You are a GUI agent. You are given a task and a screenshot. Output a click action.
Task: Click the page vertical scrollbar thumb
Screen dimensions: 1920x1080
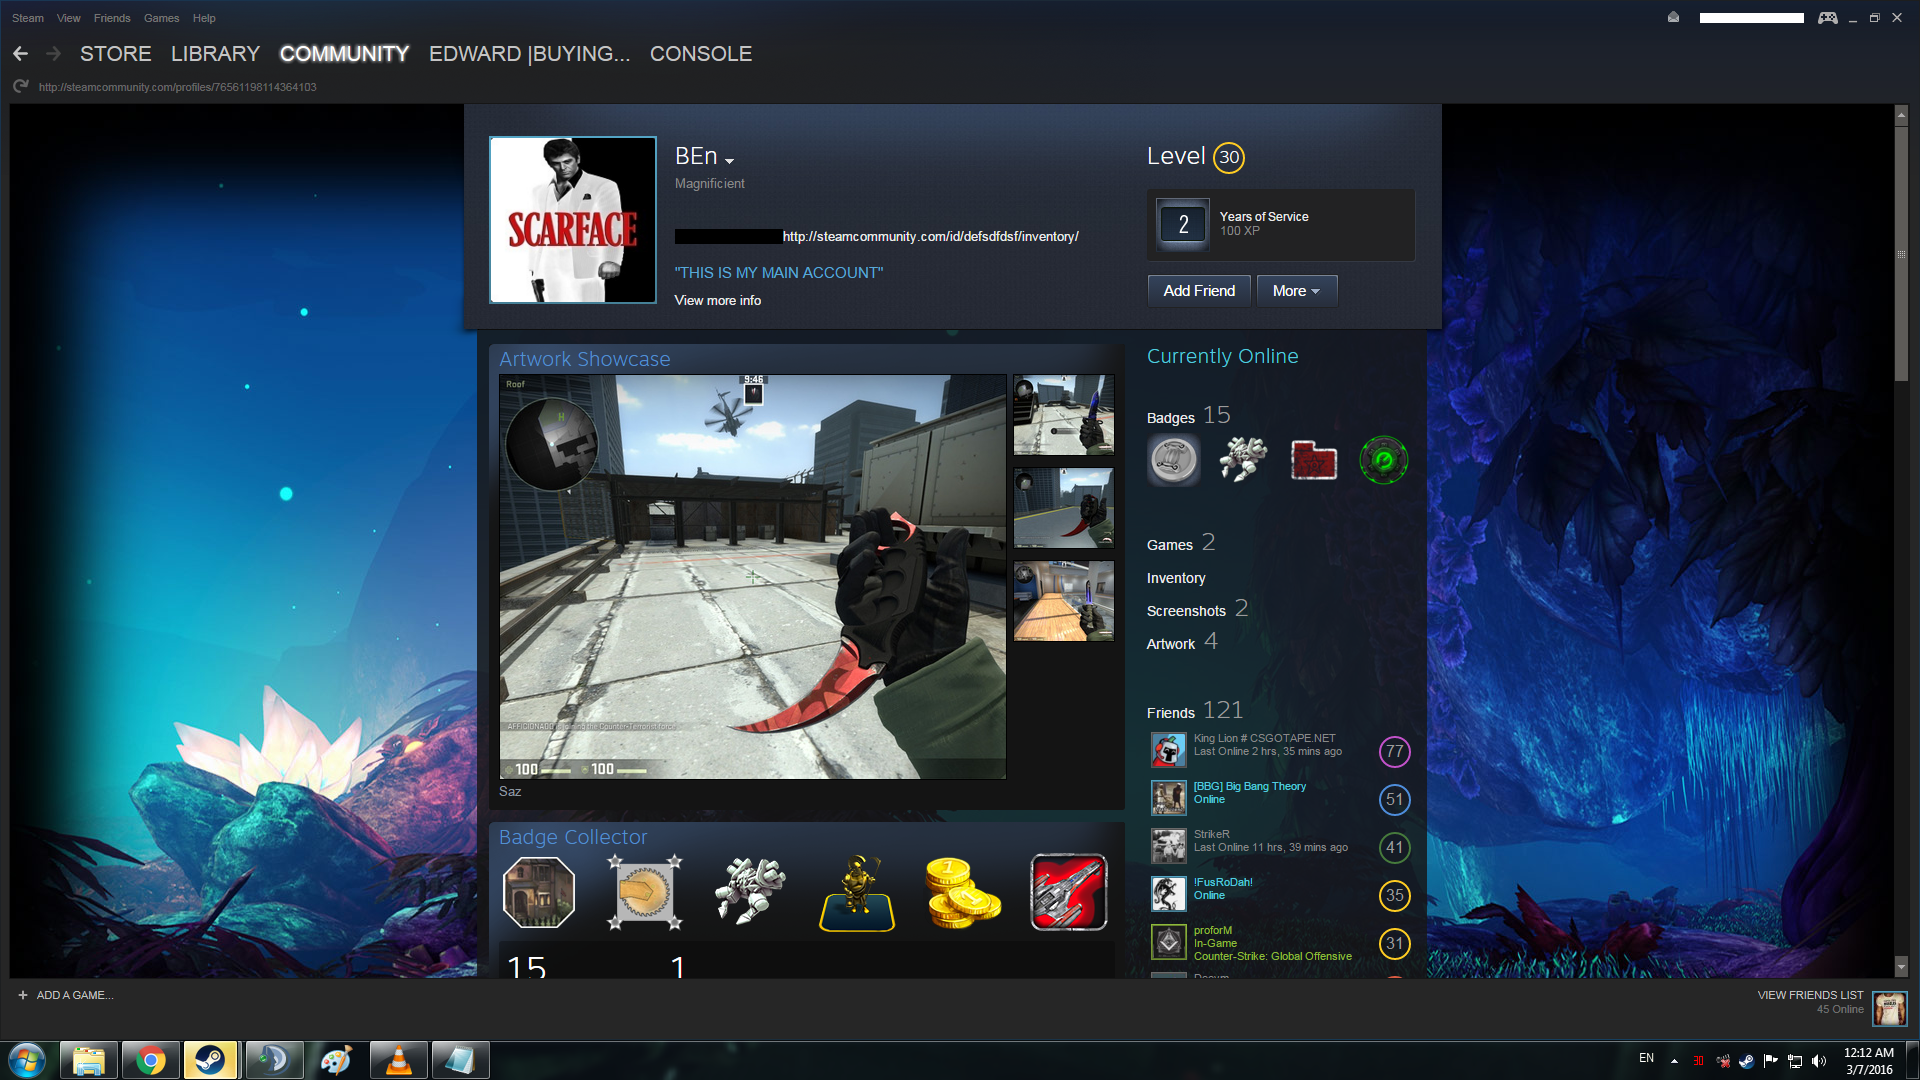pyautogui.click(x=1901, y=252)
